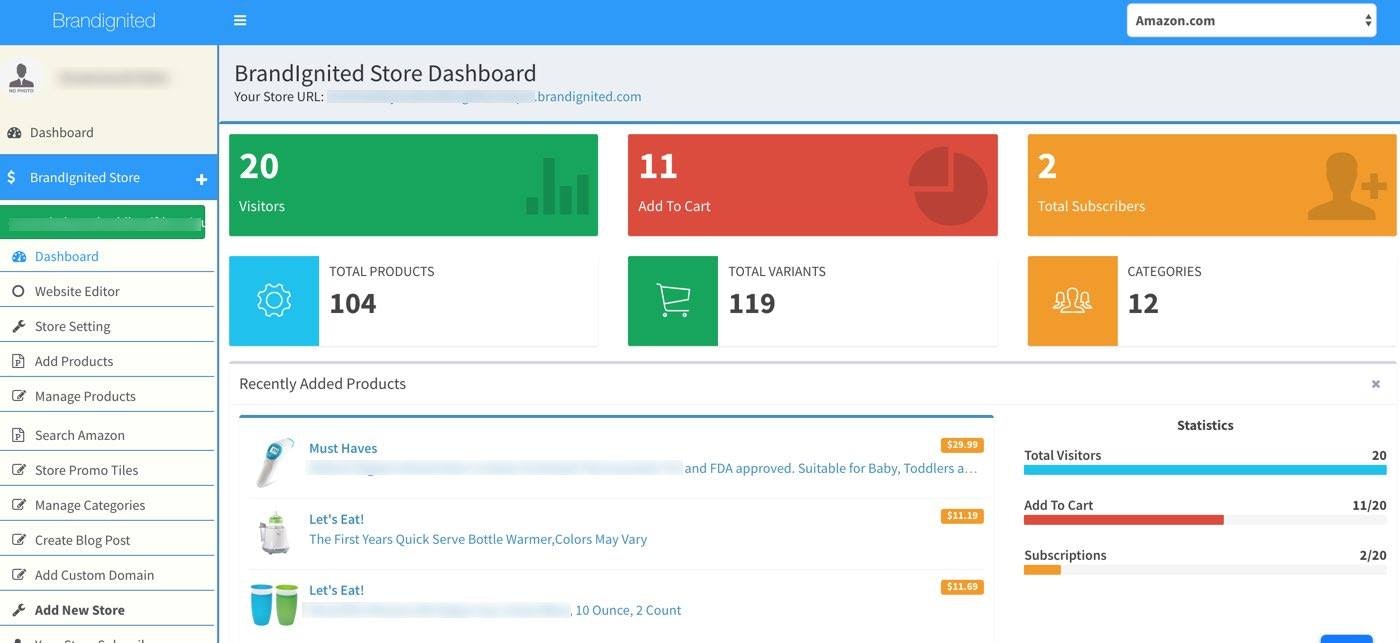The width and height of the screenshot is (1400, 643).
Task: Open Add Custom Domain
Action: (94, 575)
